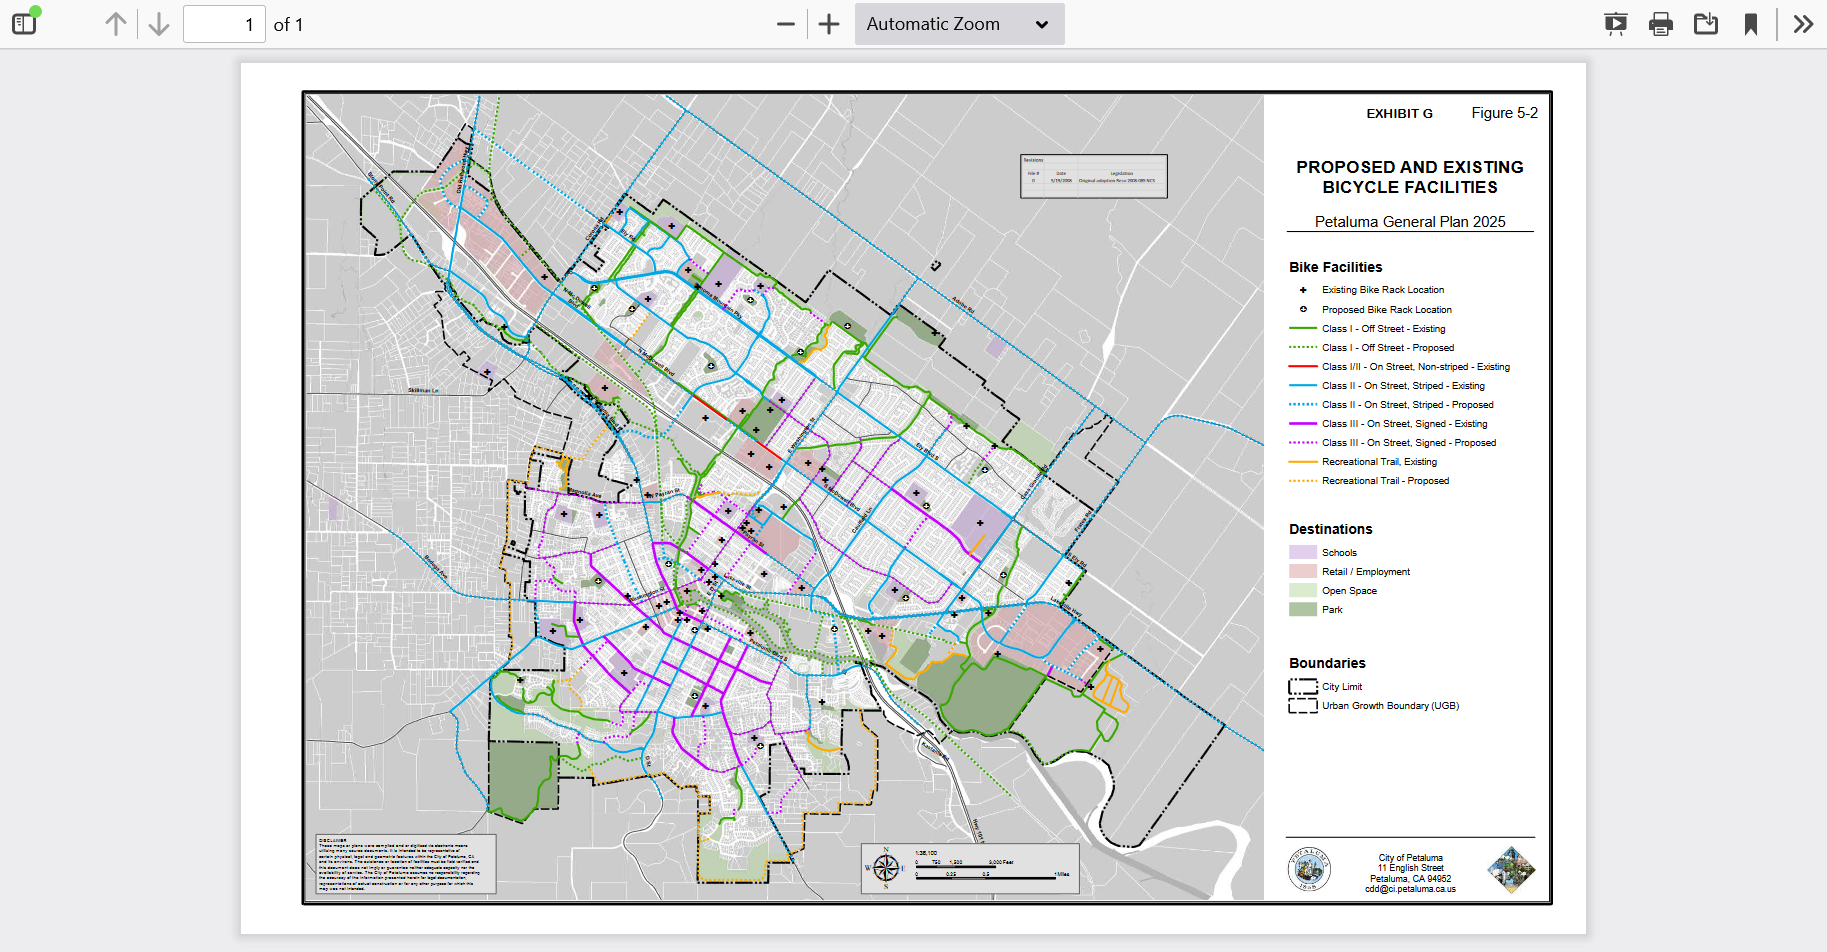Switch to presentation mode

(1615, 24)
